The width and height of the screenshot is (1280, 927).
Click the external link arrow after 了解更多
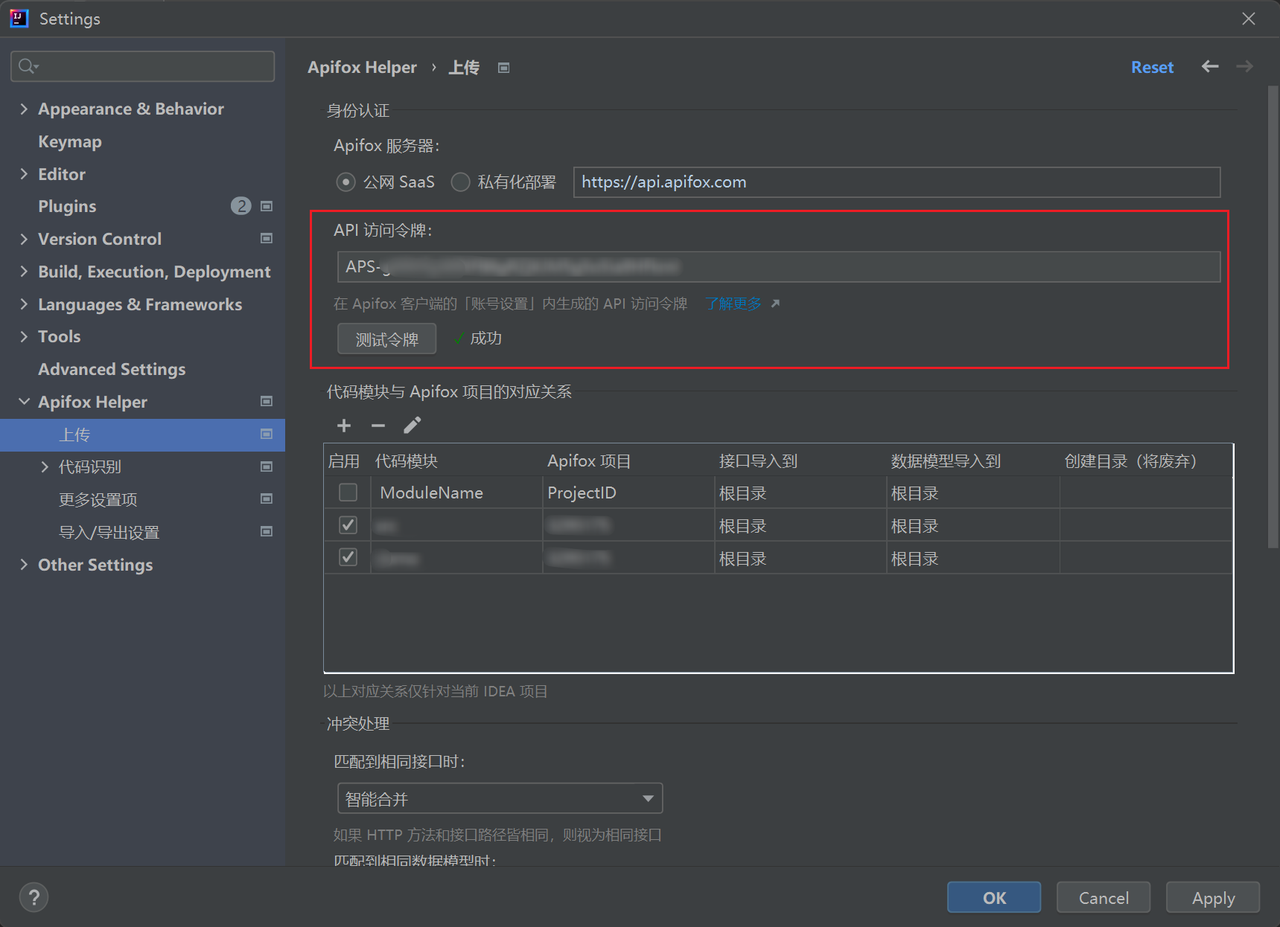pyautogui.click(x=775, y=303)
